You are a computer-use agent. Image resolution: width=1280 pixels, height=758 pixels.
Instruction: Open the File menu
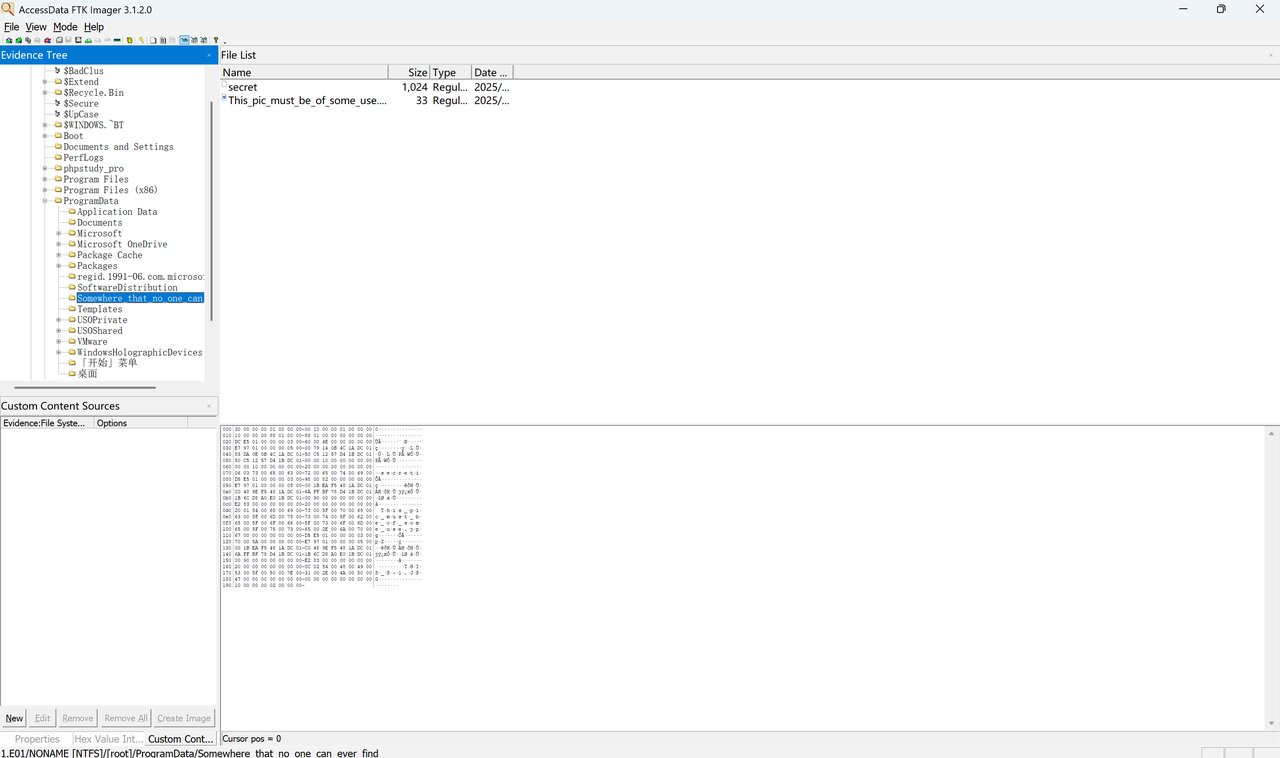(x=11, y=27)
